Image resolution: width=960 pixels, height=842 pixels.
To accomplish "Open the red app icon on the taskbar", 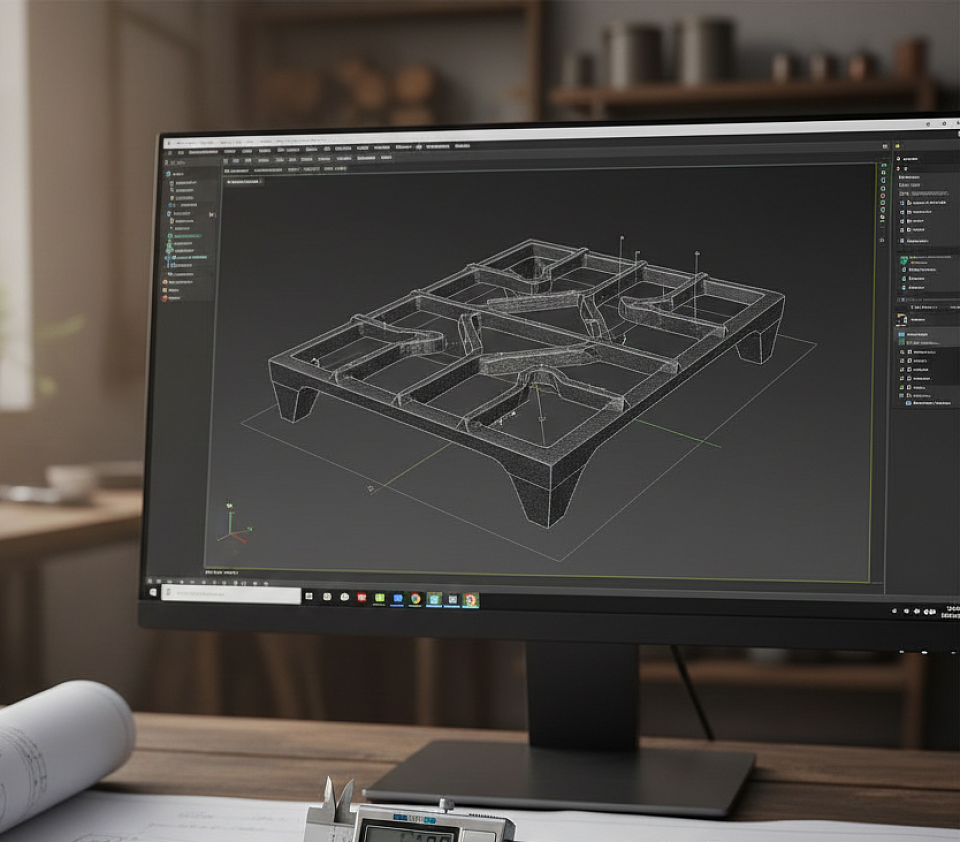I will pos(362,597).
